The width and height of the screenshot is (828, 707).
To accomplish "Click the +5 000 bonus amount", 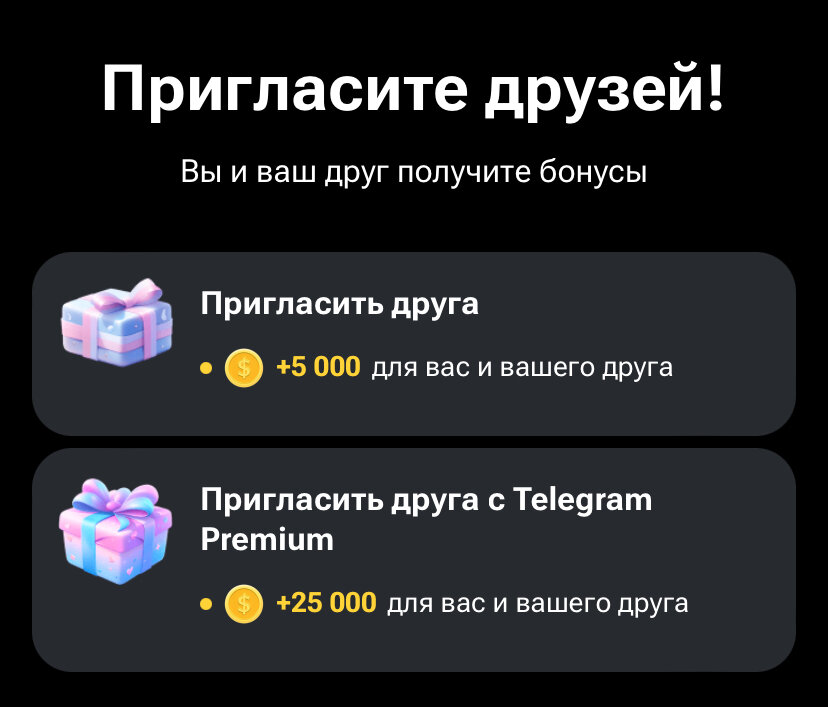I will point(318,367).
